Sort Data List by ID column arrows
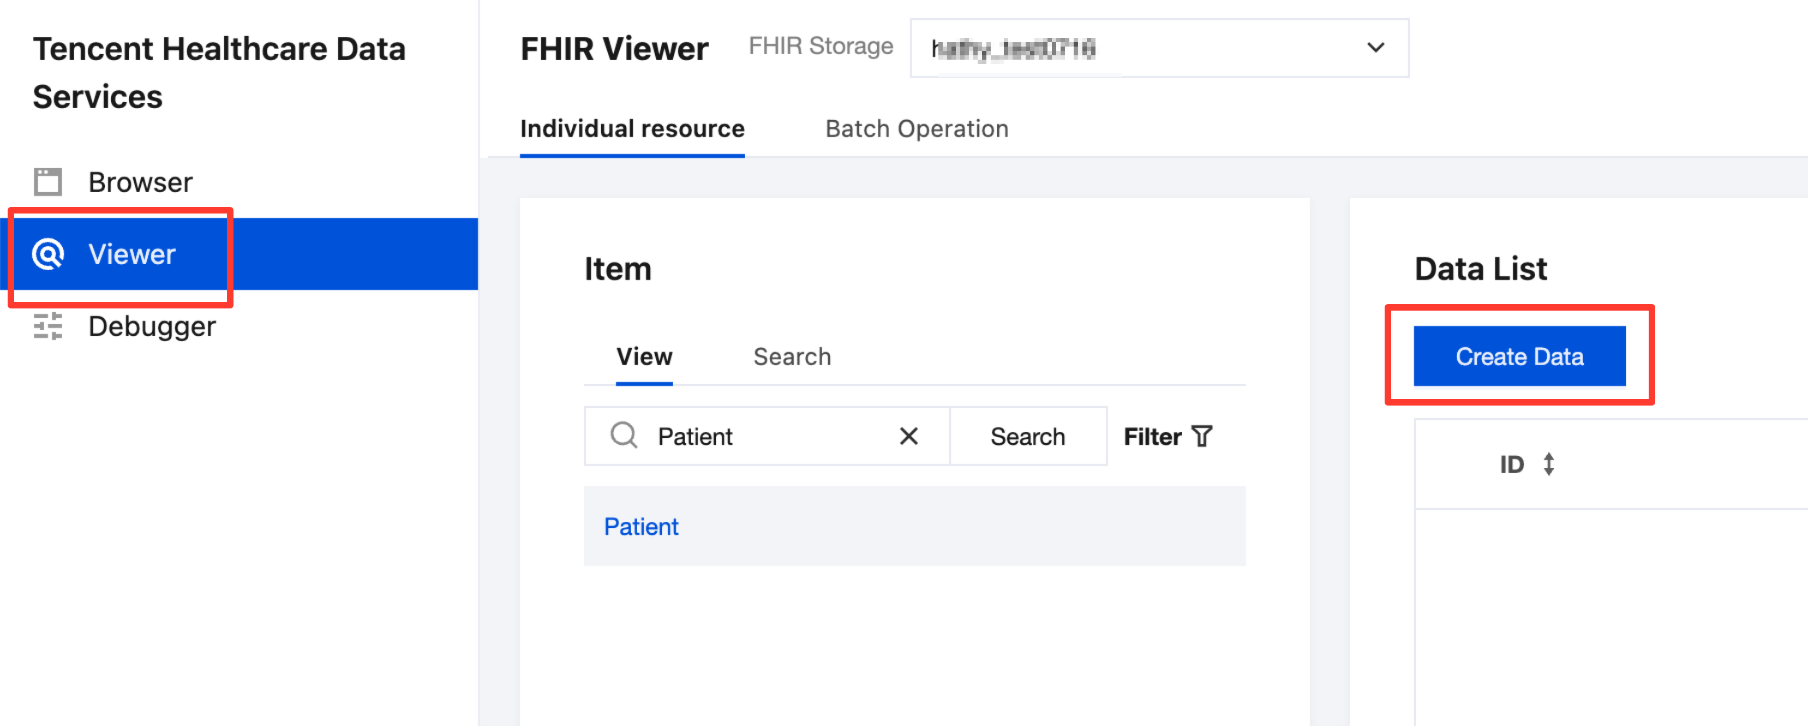The width and height of the screenshot is (1808, 726). (1549, 464)
